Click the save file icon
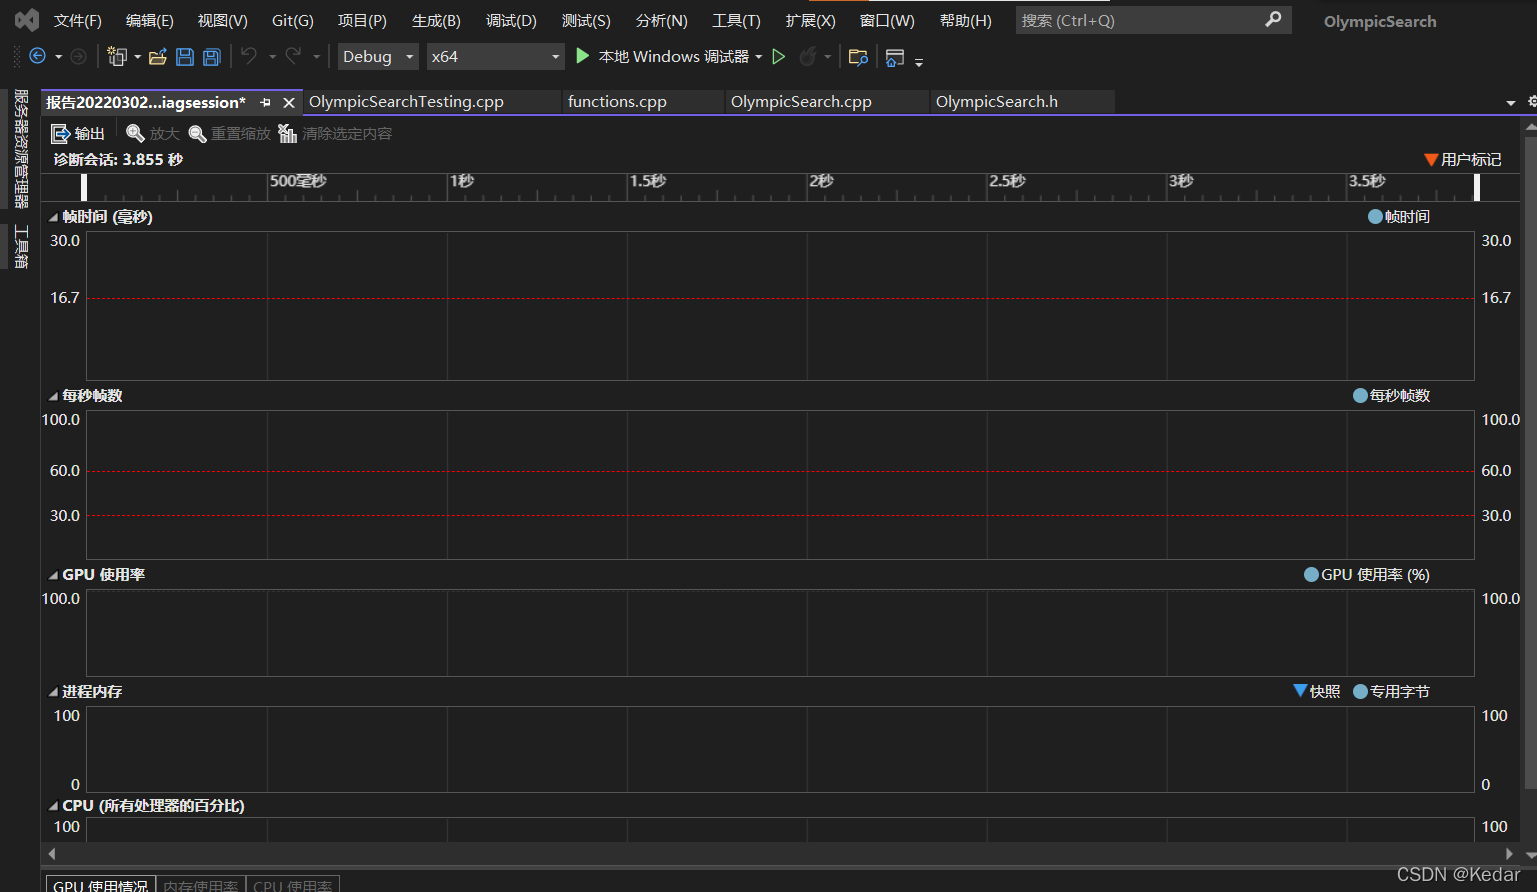Image resolution: width=1537 pixels, height=892 pixels. (185, 57)
